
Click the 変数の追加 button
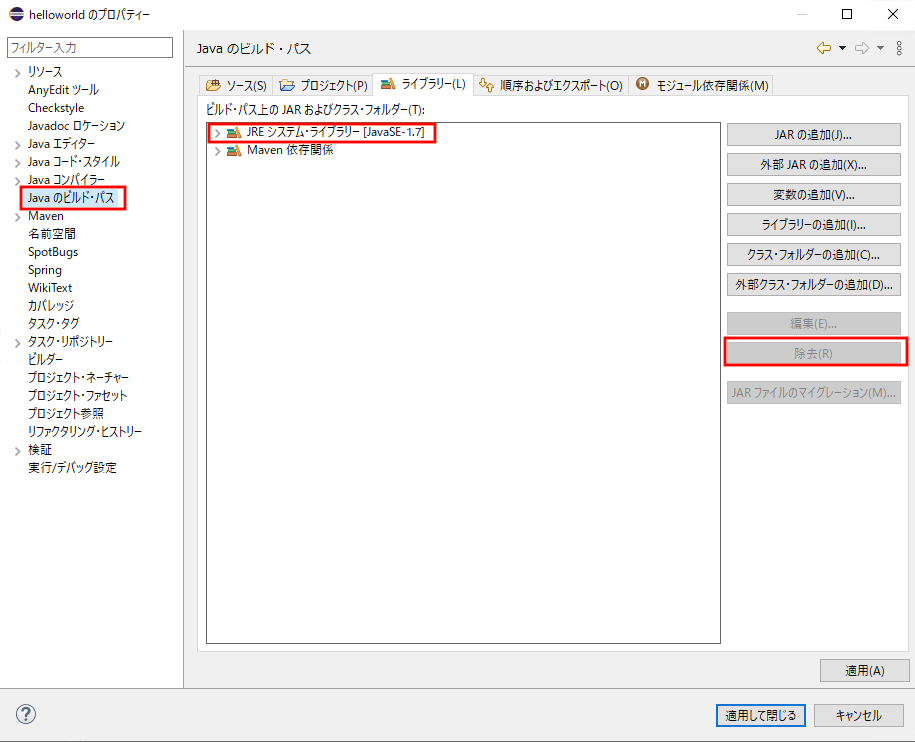pos(812,194)
